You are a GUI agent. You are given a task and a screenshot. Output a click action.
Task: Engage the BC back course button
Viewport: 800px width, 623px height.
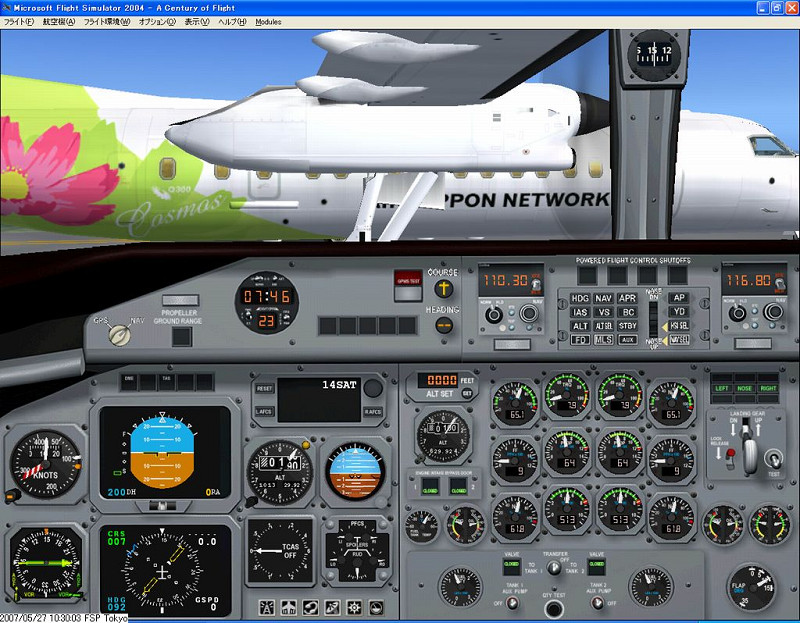pos(628,312)
